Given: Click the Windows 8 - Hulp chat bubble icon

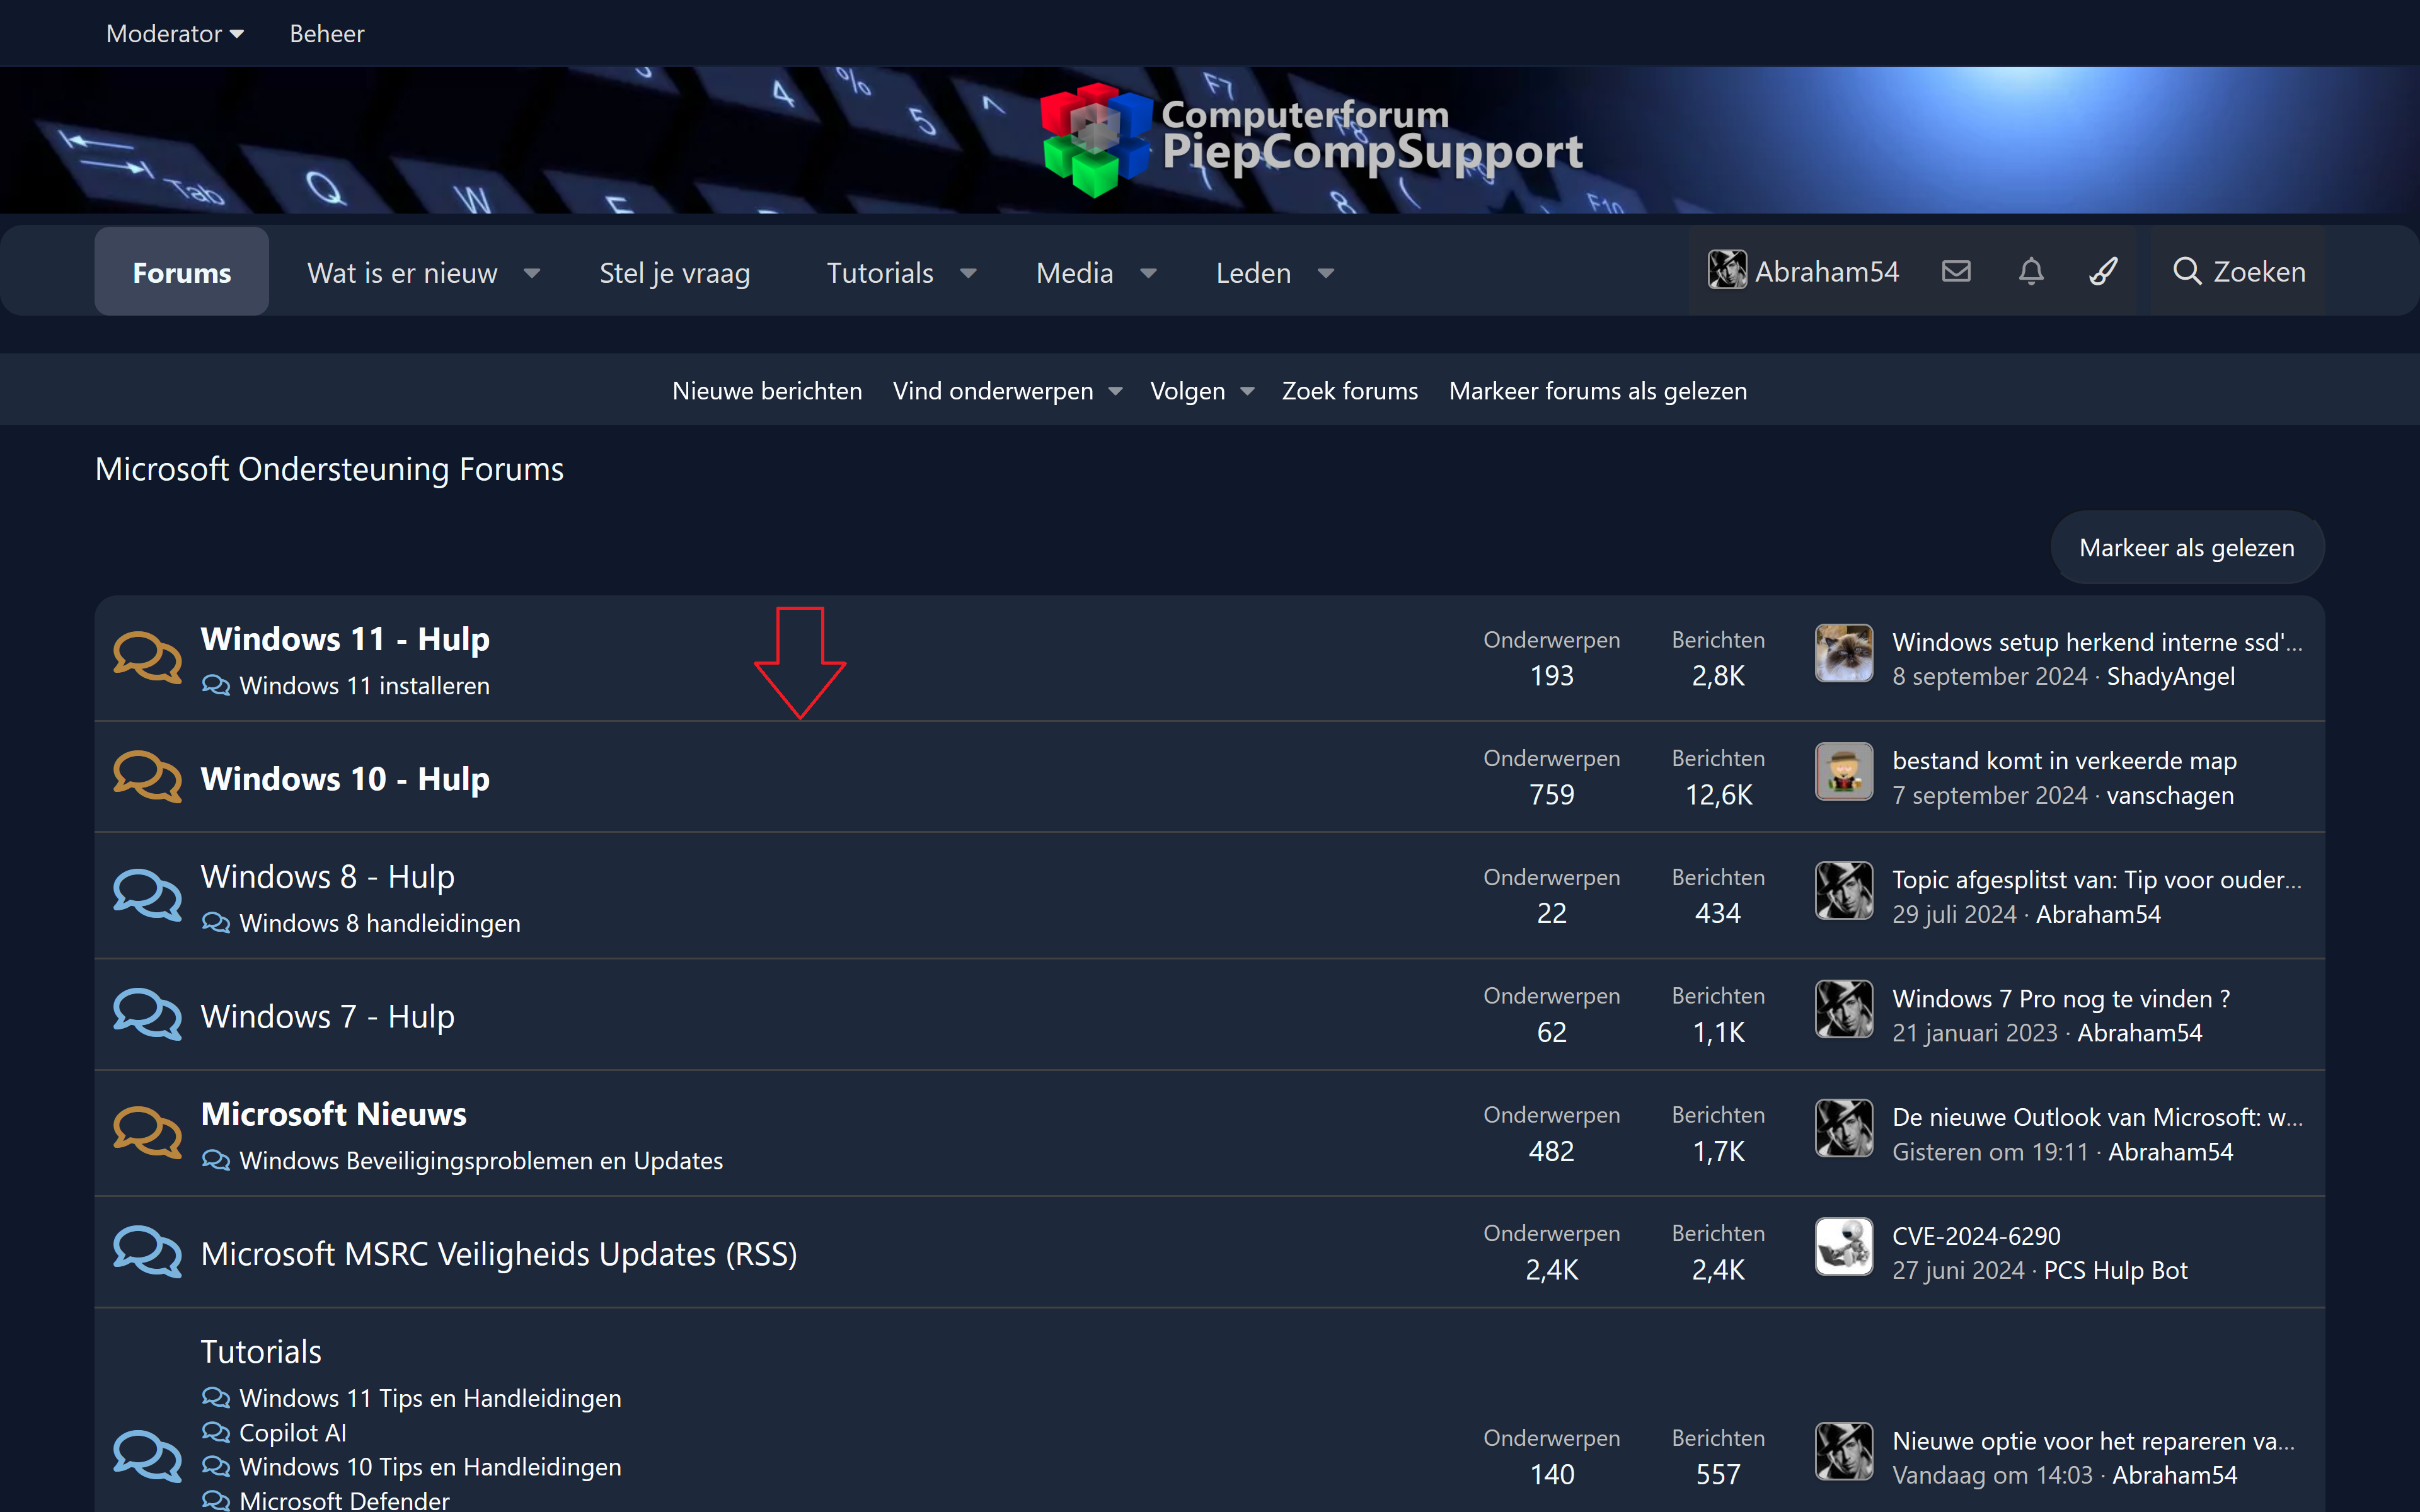Looking at the screenshot, I should [x=147, y=895].
